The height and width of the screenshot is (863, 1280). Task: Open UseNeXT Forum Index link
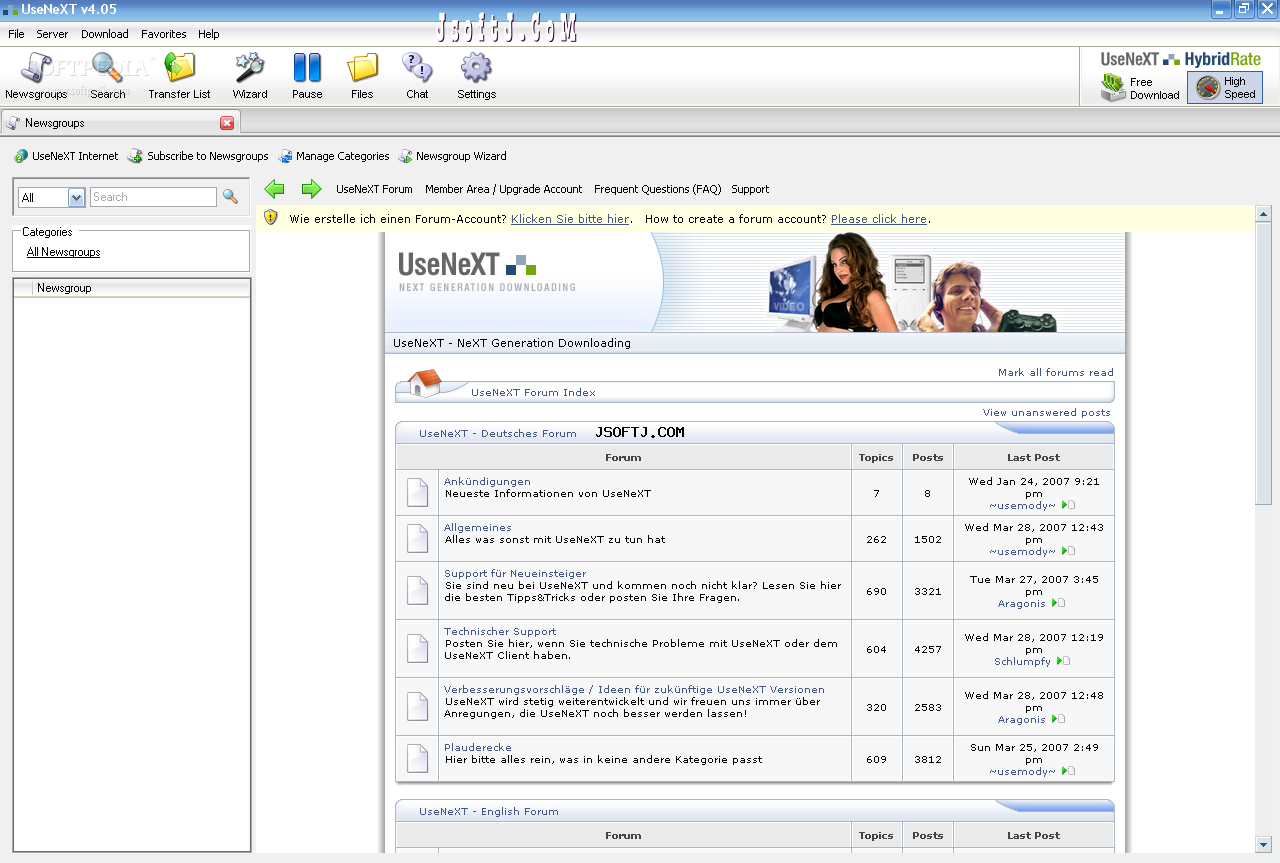(x=533, y=392)
